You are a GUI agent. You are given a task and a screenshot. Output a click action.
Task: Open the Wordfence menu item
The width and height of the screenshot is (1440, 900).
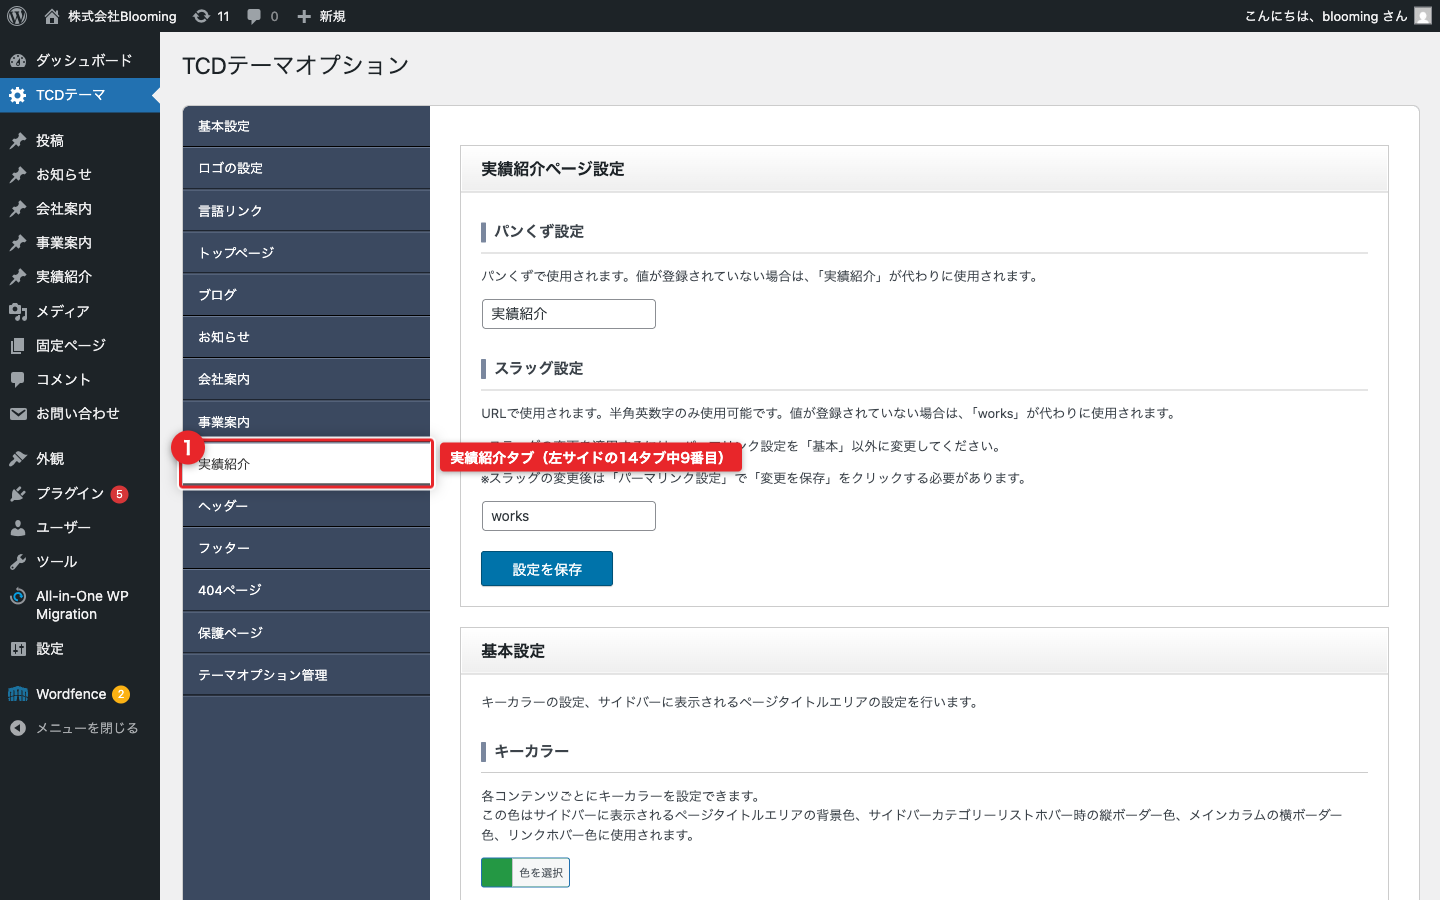click(80, 694)
